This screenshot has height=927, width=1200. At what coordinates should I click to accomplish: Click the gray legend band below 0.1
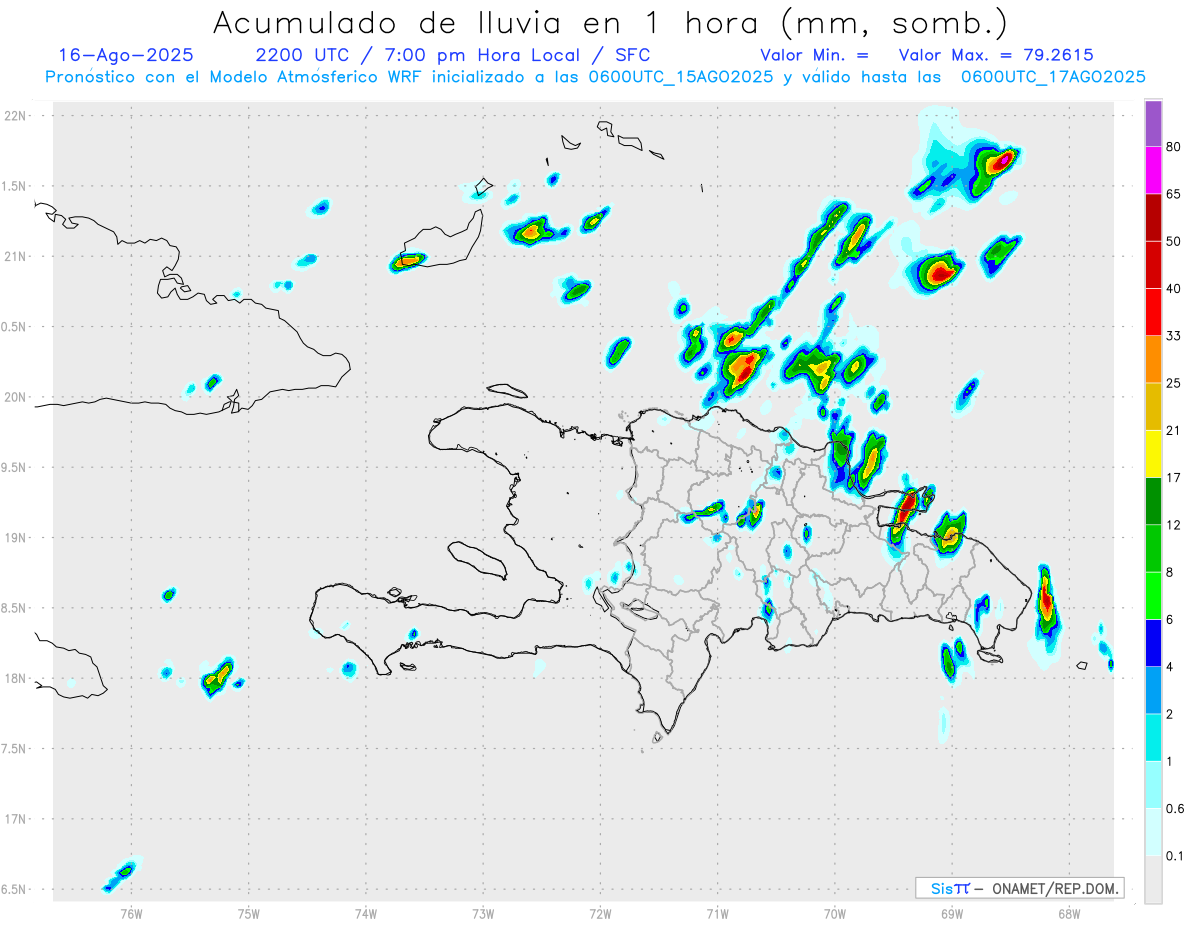[x=1153, y=880]
